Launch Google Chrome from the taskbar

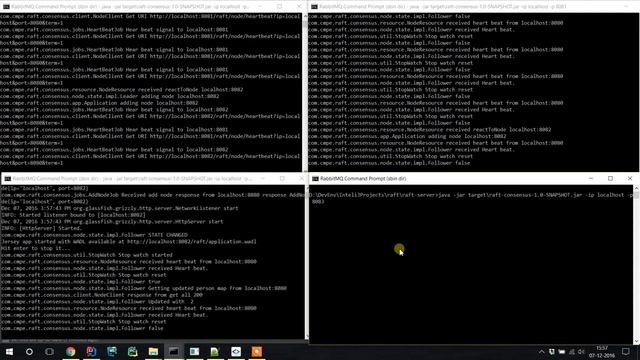[71, 351]
